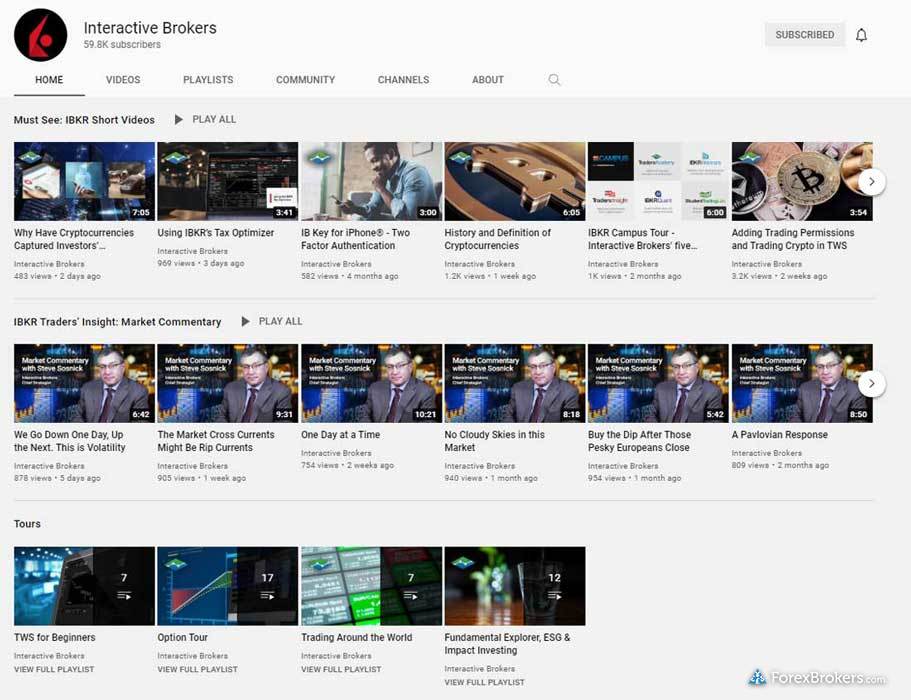Click the play icon beside Market Commentary section
911x700 pixels.
pos(246,321)
